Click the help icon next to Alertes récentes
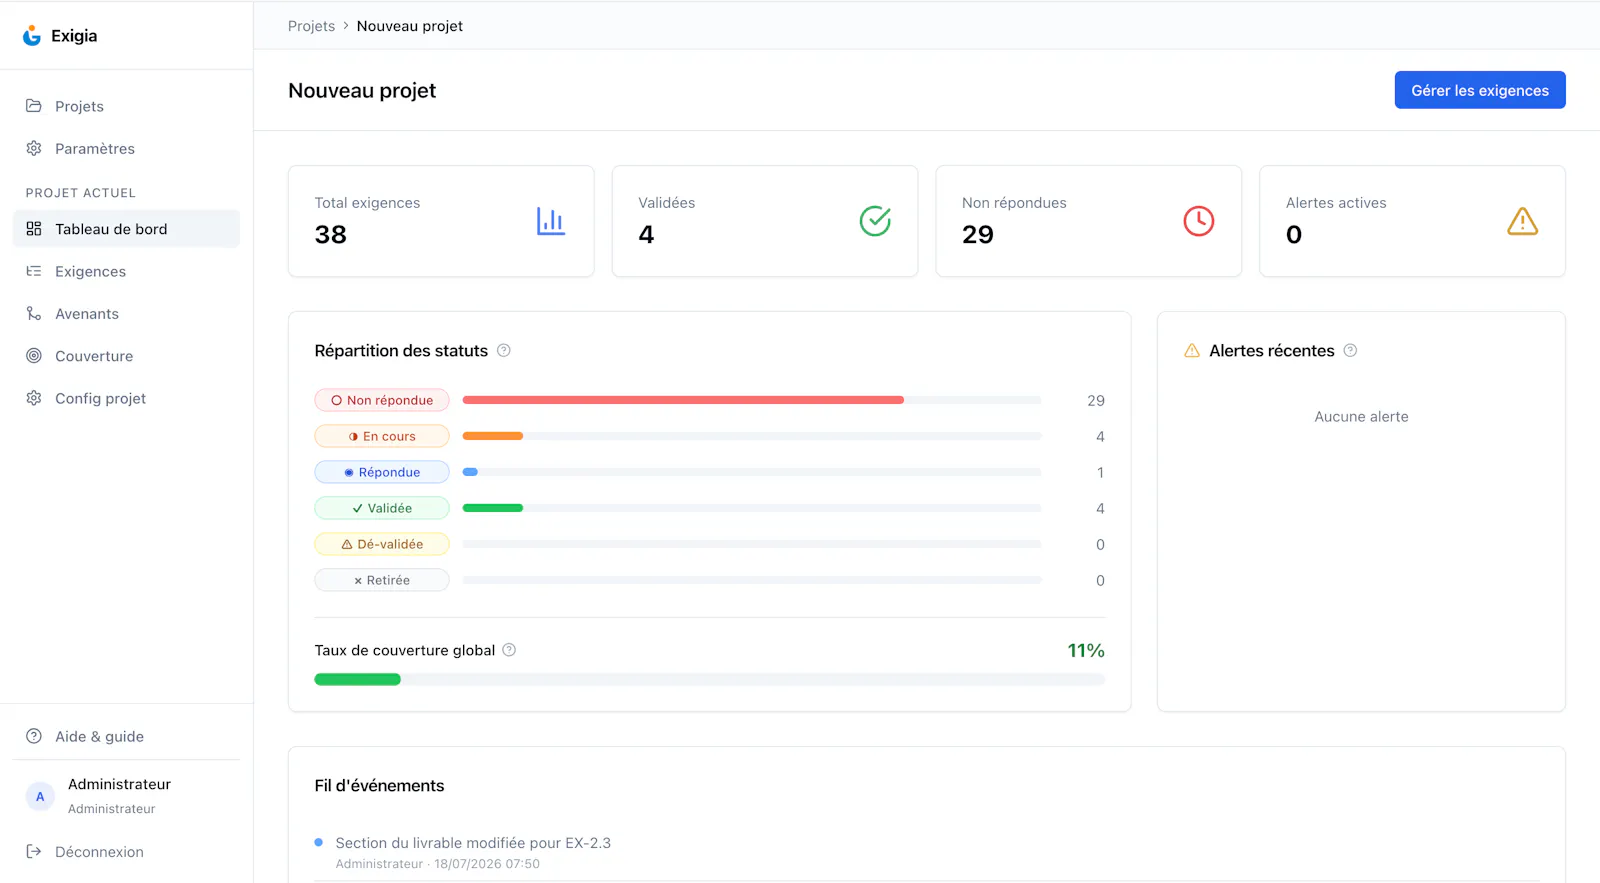 (1350, 351)
